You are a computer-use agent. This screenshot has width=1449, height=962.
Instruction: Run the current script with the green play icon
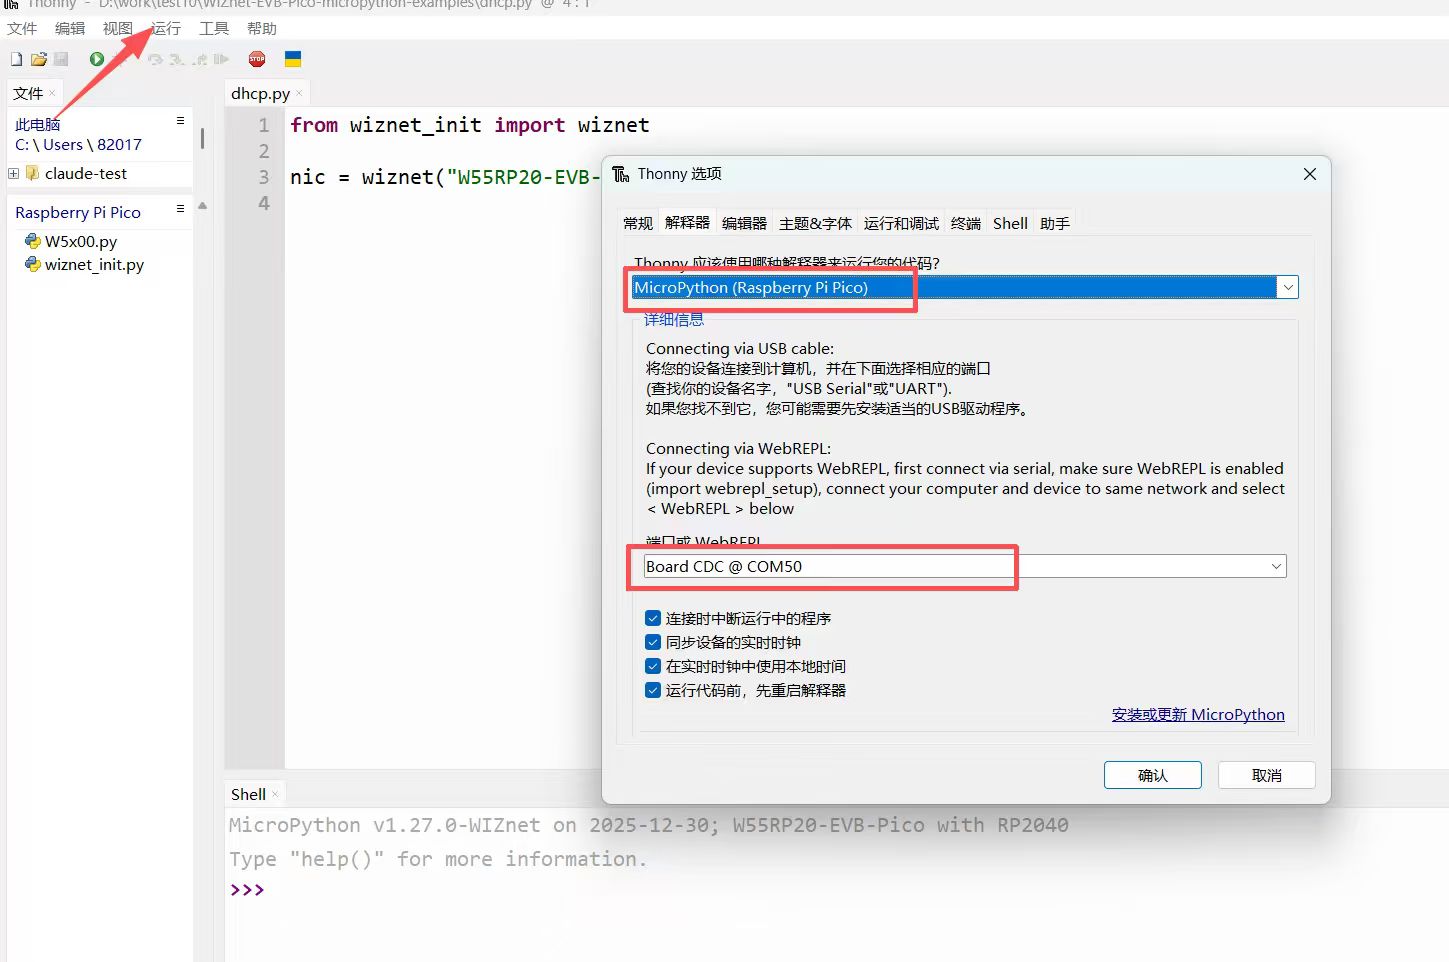click(x=97, y=60)
